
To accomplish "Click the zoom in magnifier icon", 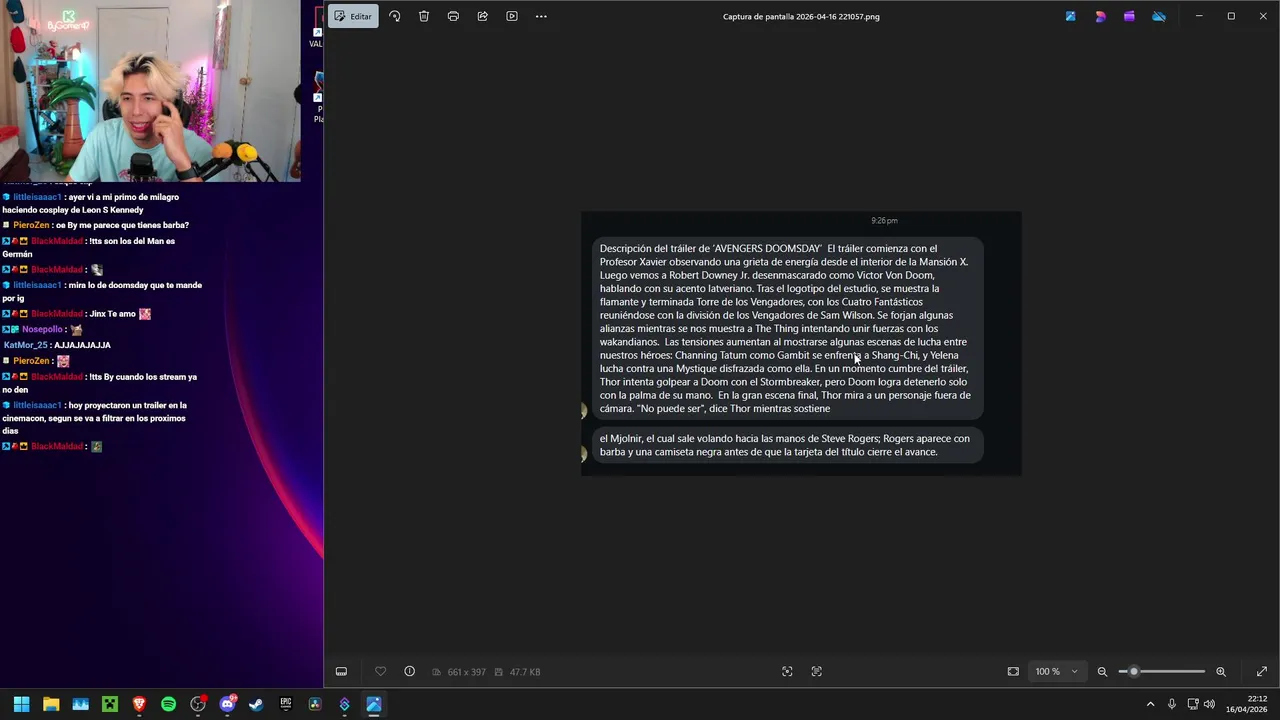I will [1221, 671].
